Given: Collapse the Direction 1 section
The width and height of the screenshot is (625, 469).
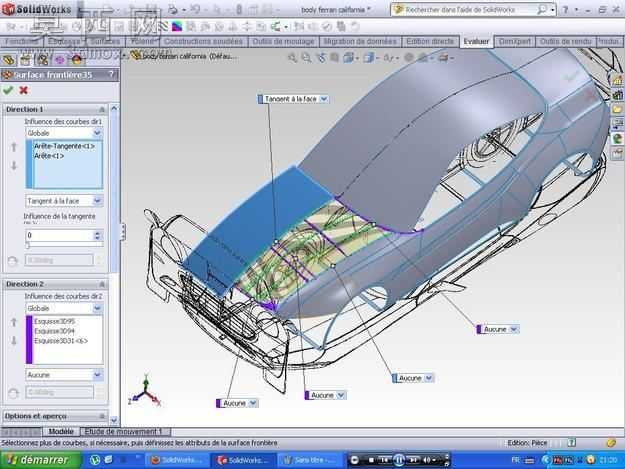Looking at the screenshot, I should click(102, 109).
